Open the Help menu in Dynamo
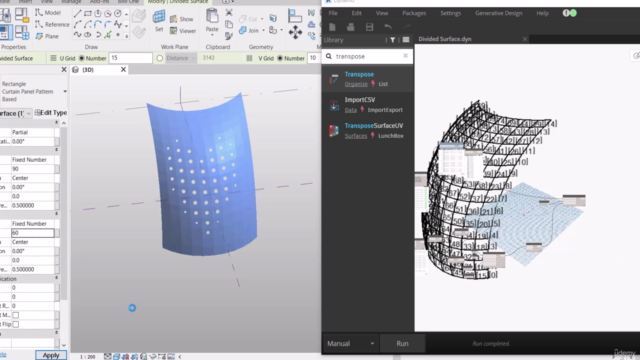This screenshot has height=360, width=640. 542,13
